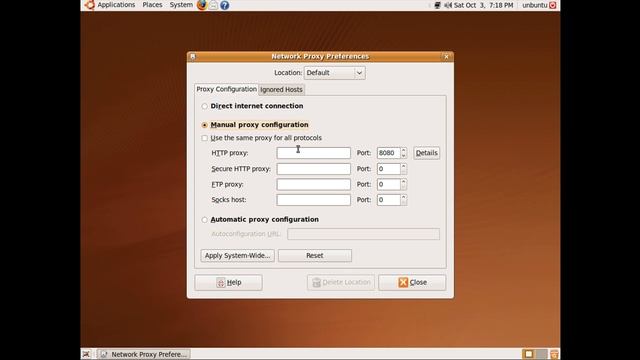Increase the FTP proxy port
The height and width of the screenshot is (360, 640).
403,182
